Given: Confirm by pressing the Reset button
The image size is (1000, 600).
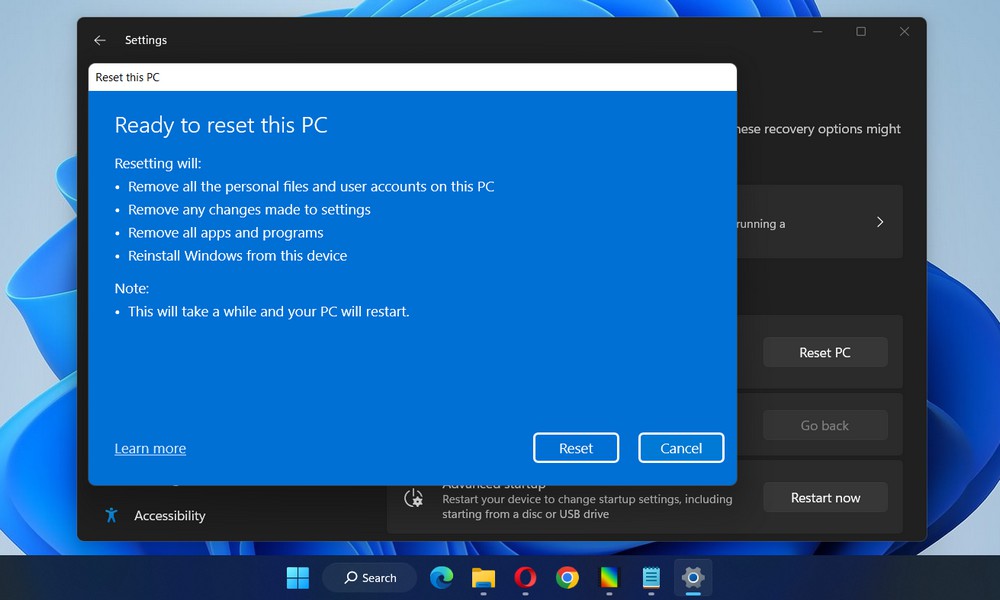Looking at the screenshot, I should pyautogui.click(x=576, y=448).
